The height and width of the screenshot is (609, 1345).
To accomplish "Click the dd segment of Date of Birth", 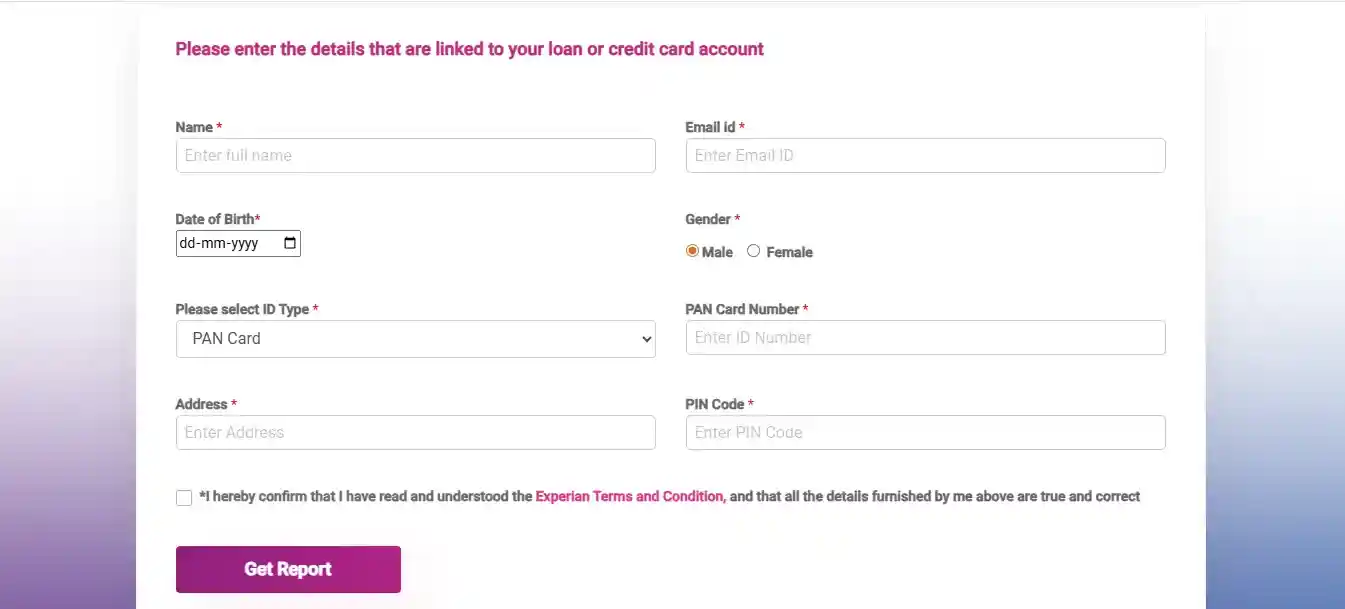I will 189,243.
